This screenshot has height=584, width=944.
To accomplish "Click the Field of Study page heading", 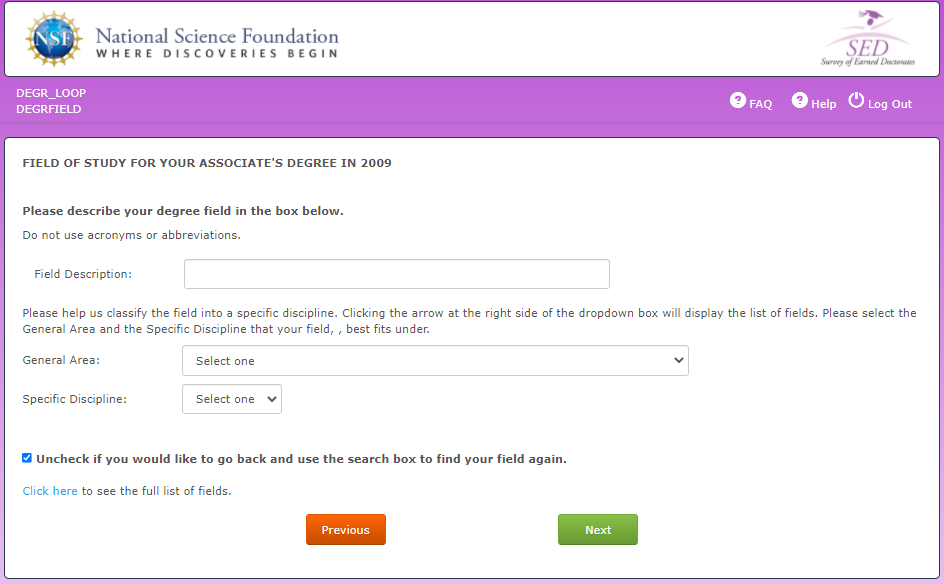I will click(207, 163).
